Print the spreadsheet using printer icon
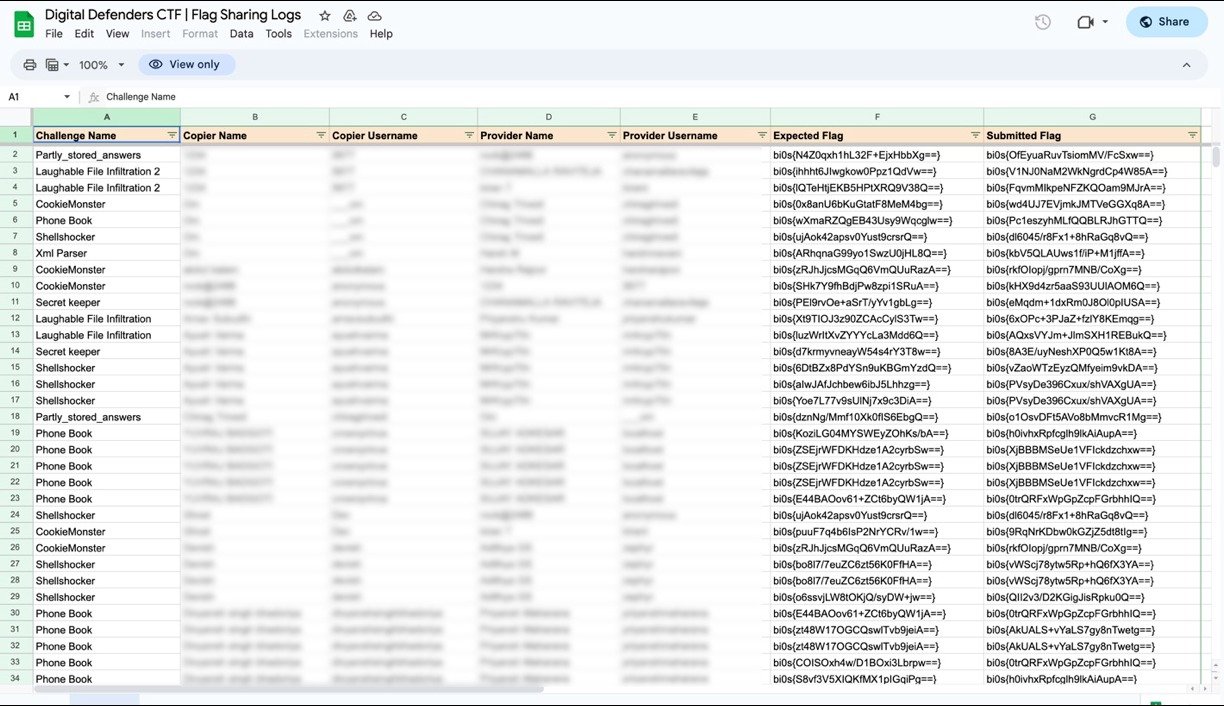 click(30, 65)
